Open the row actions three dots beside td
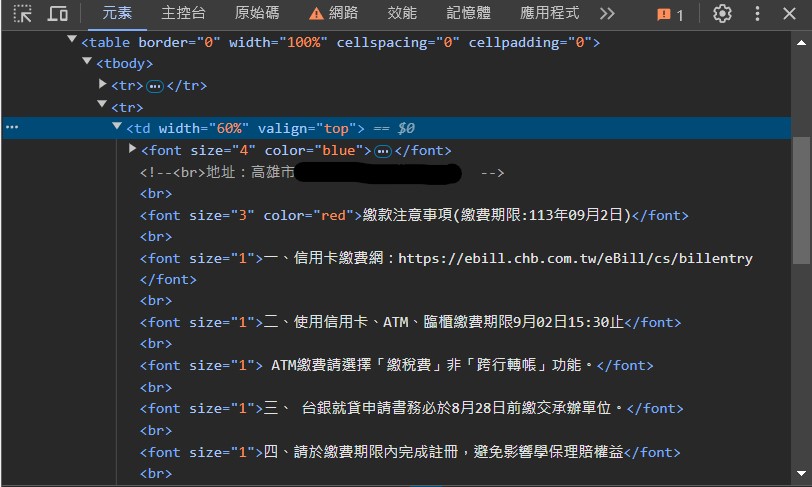Screen dimensions: 812x487 pos(12,127)
